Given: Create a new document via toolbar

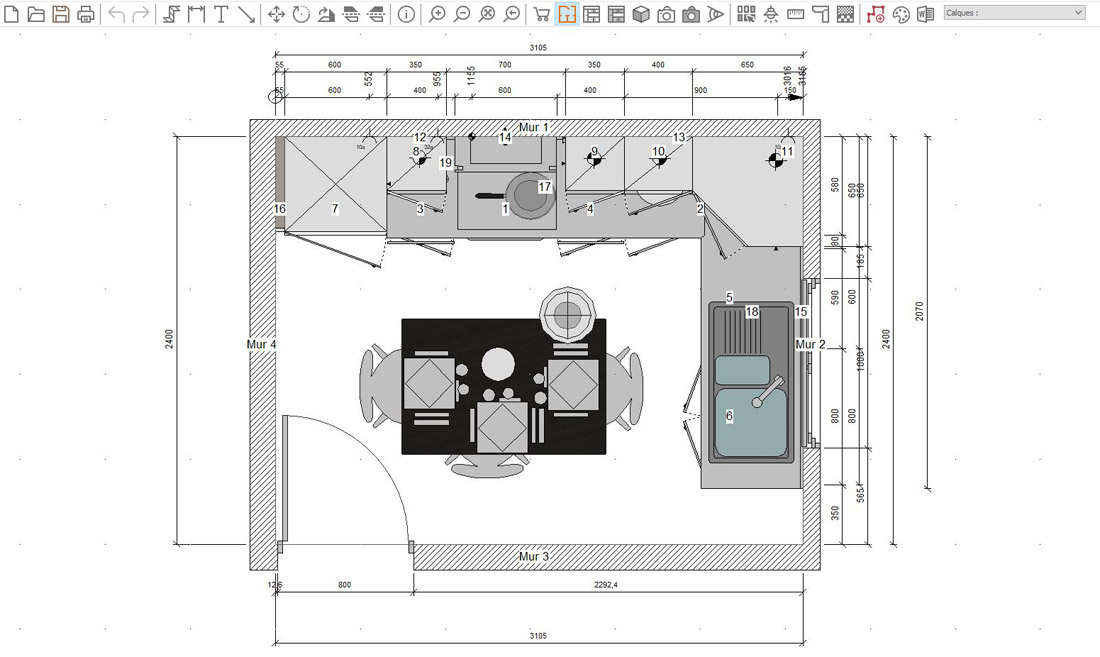Looking at the screenshot, I should point(13,14).
